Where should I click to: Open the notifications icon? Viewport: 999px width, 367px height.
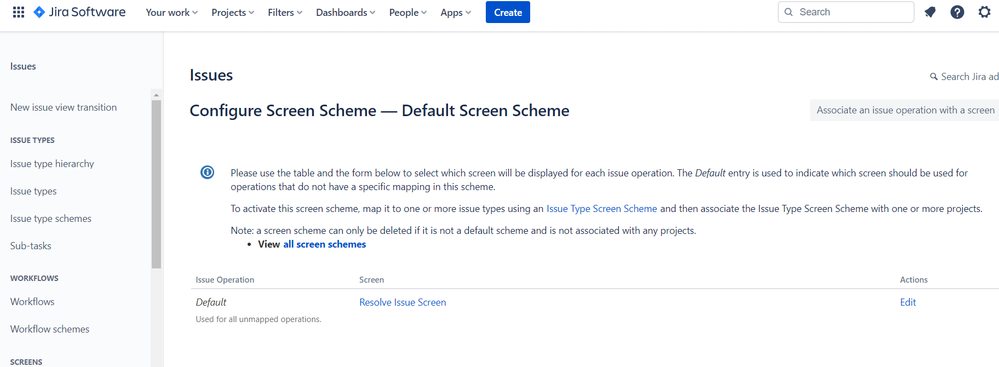click(930, 12)
